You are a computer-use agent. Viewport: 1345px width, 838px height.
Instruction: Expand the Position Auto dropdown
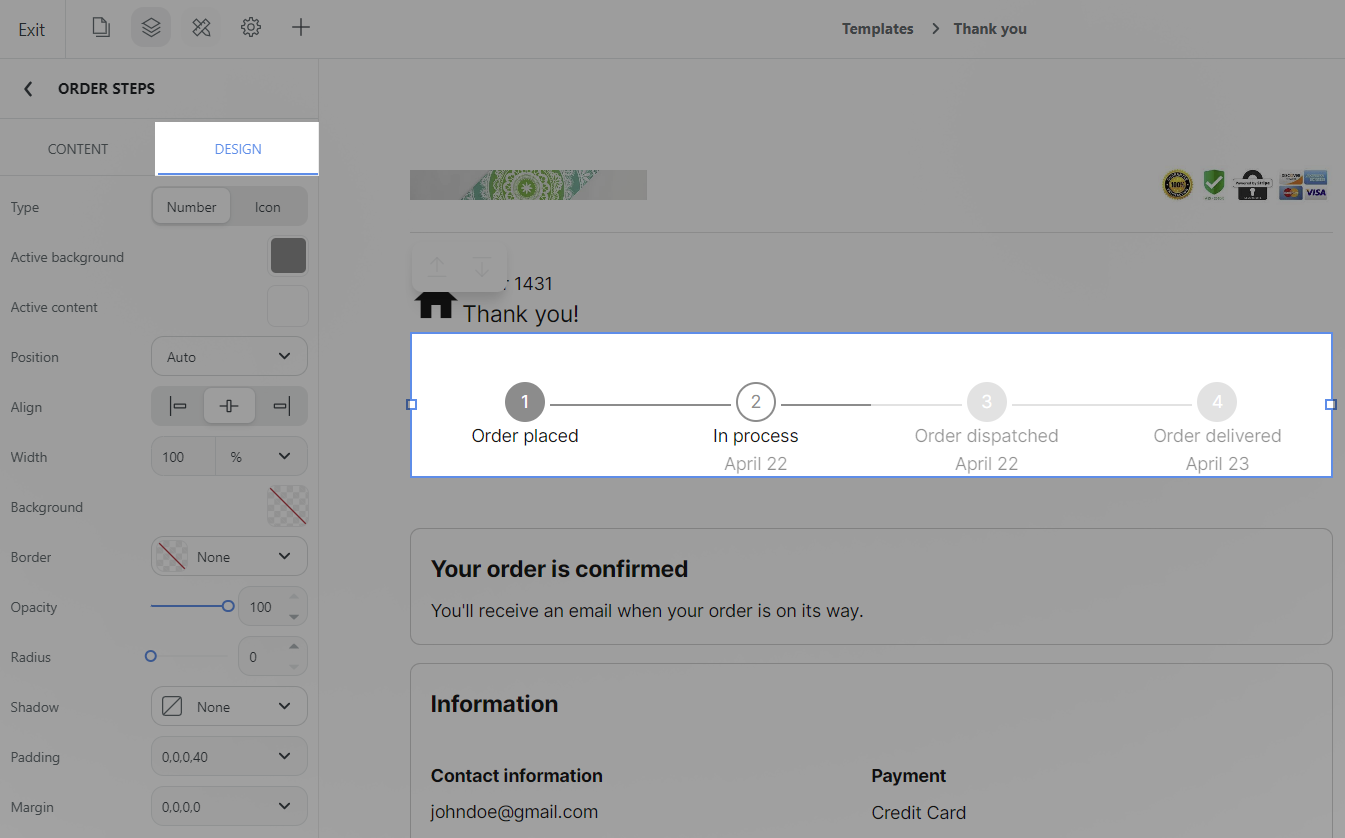(x=229, y=357)
